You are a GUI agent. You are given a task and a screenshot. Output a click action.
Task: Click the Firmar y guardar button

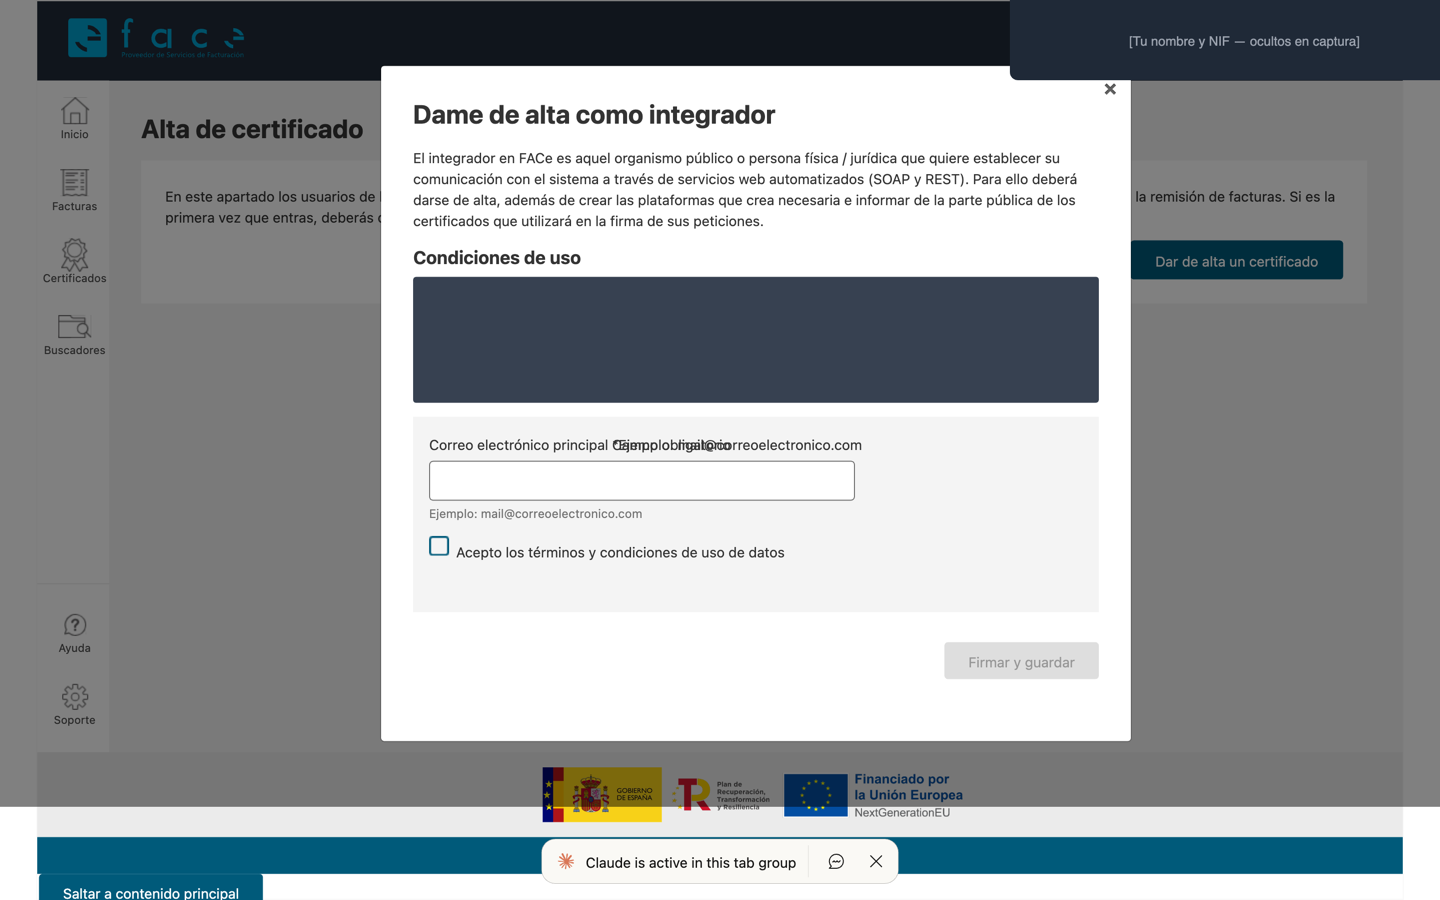click(x=1021, y=661)
